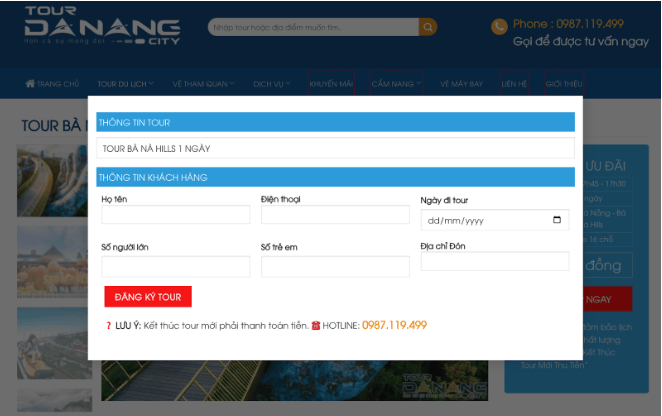
Task: Go to Vé Máy Bay page
Action: tap(461, 84)
